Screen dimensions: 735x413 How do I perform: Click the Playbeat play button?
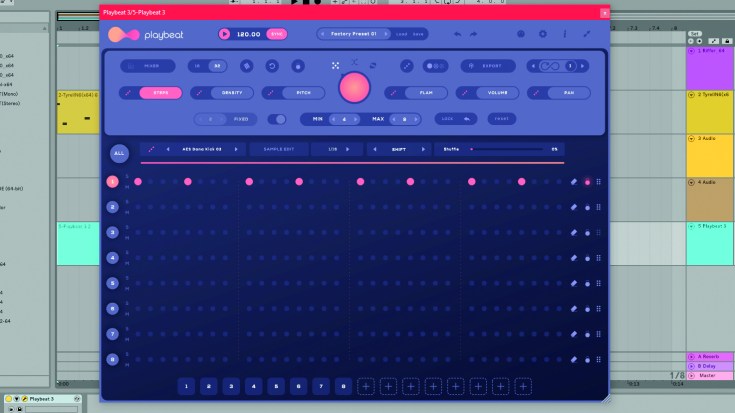[x=225, y=34]
